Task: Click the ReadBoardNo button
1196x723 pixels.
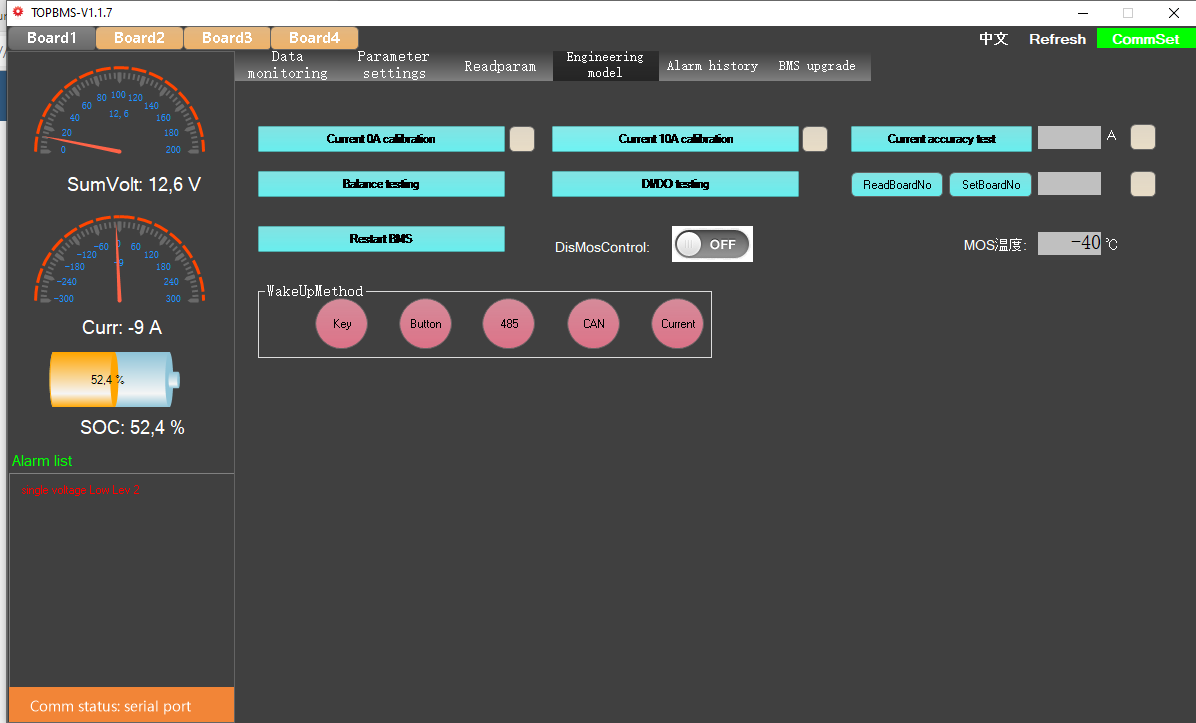Action: 897,185
